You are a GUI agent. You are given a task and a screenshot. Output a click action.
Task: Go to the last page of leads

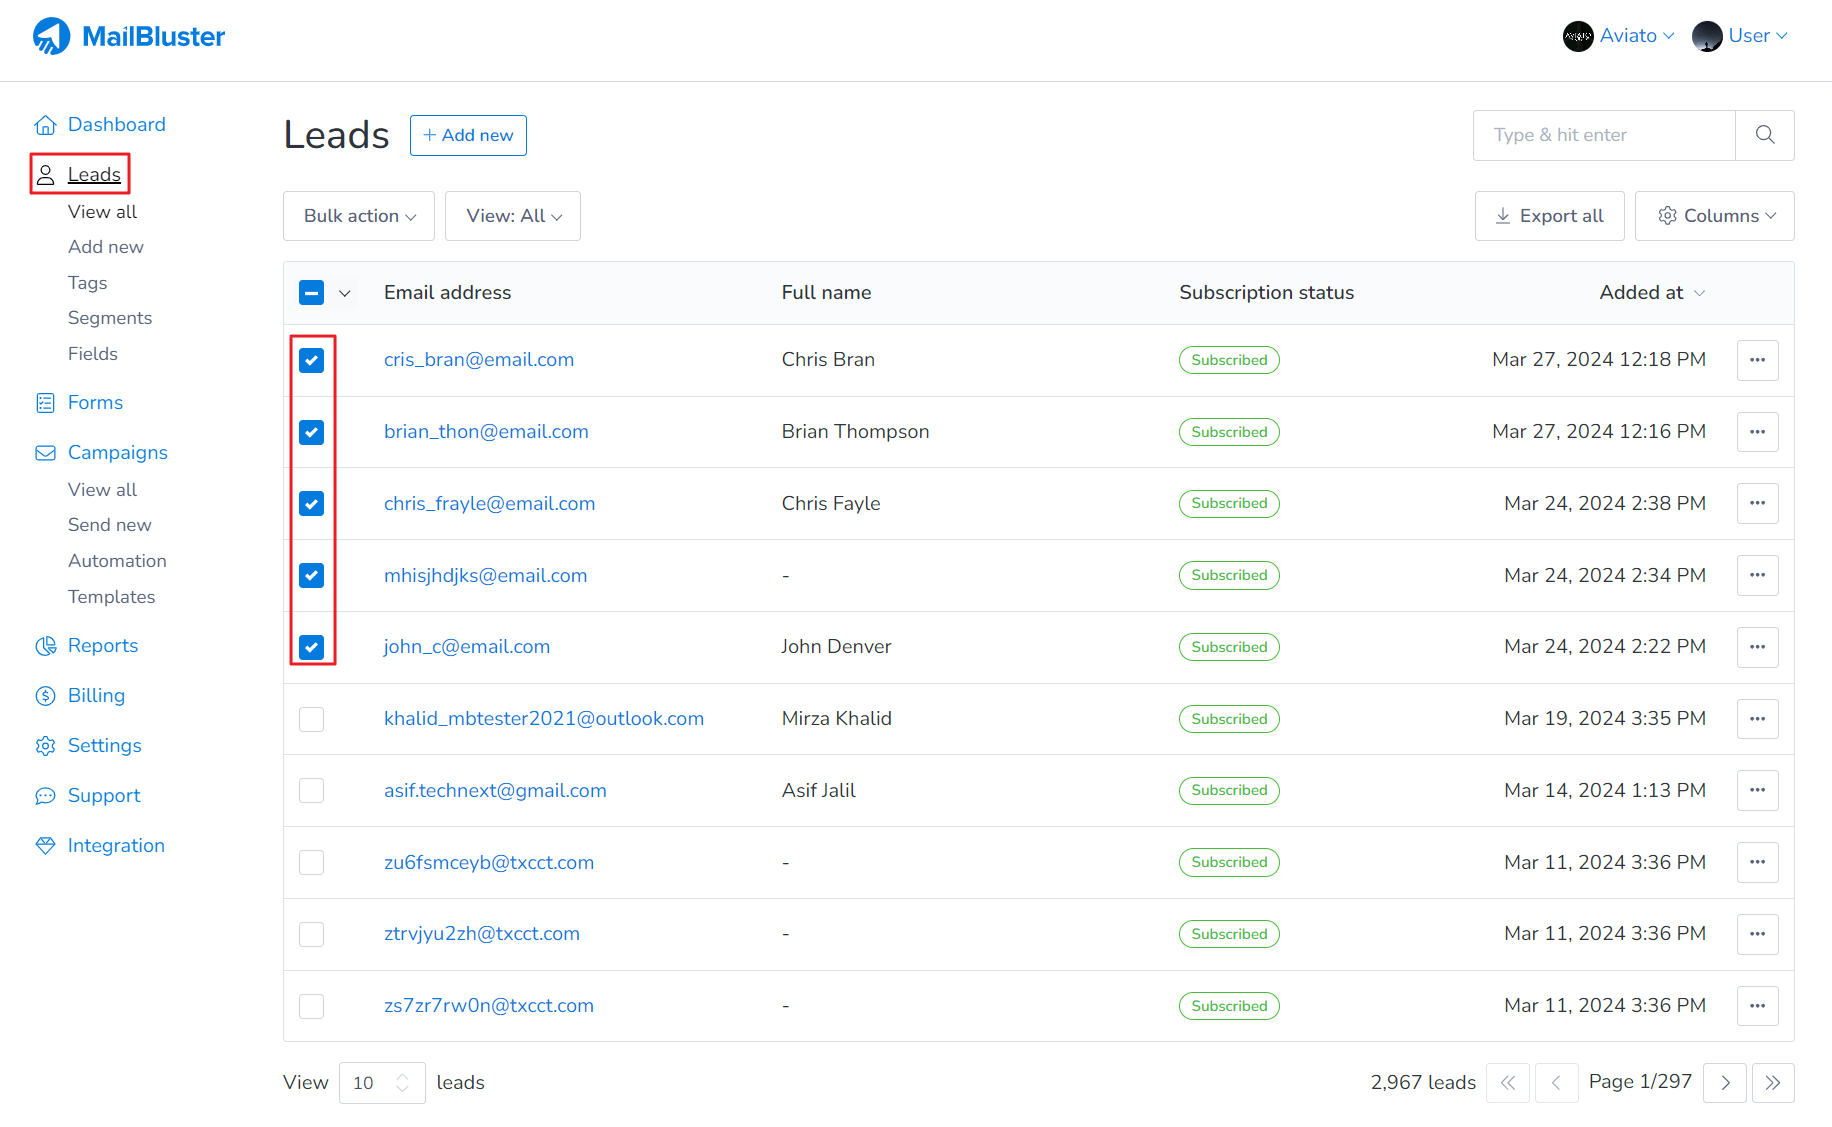click(1773, 1083)
